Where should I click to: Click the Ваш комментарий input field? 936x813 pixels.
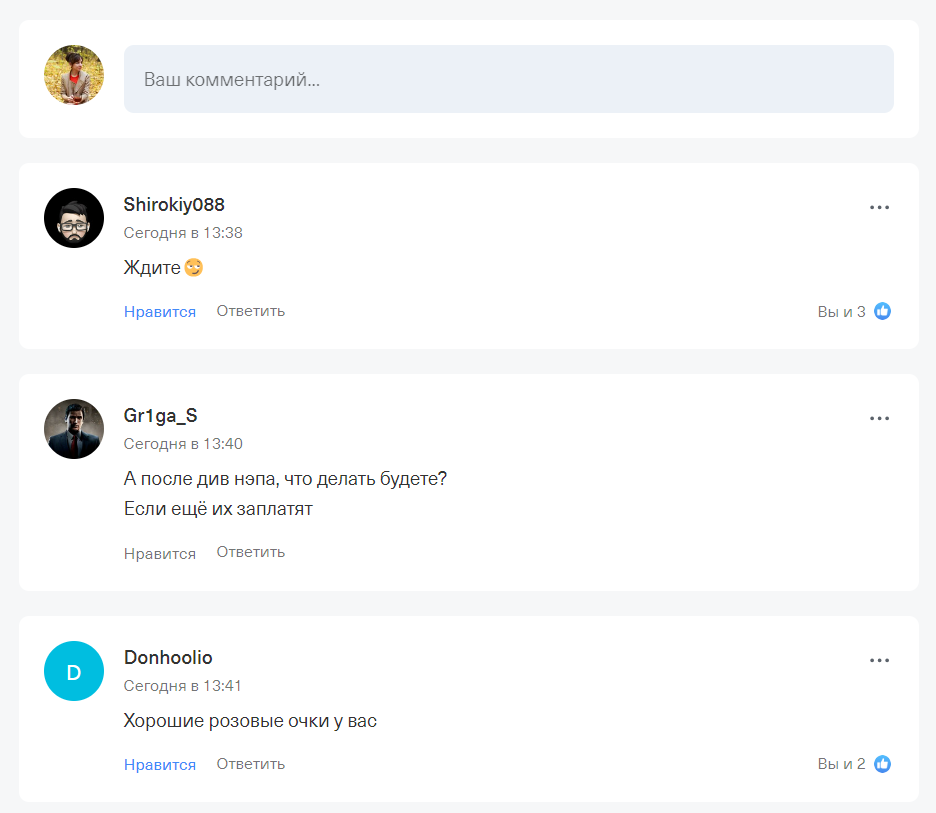[x=509, y=78]
